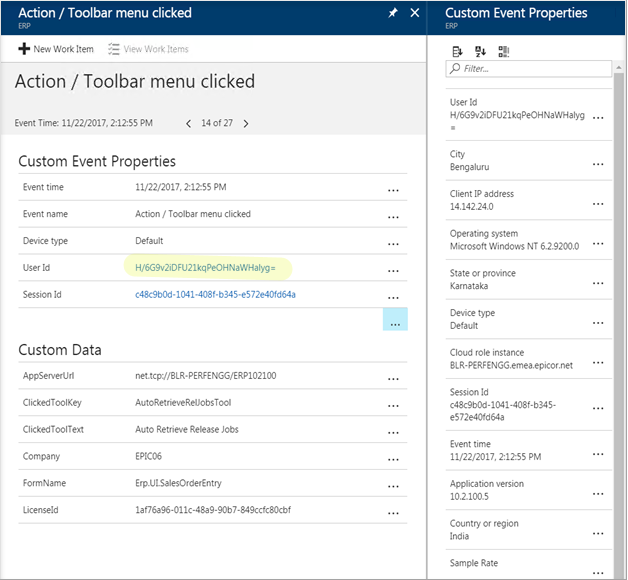Select value 'Karnataka'
This screenshot has width=628, height=580.
pyautogui.click(x=469, y=286)
